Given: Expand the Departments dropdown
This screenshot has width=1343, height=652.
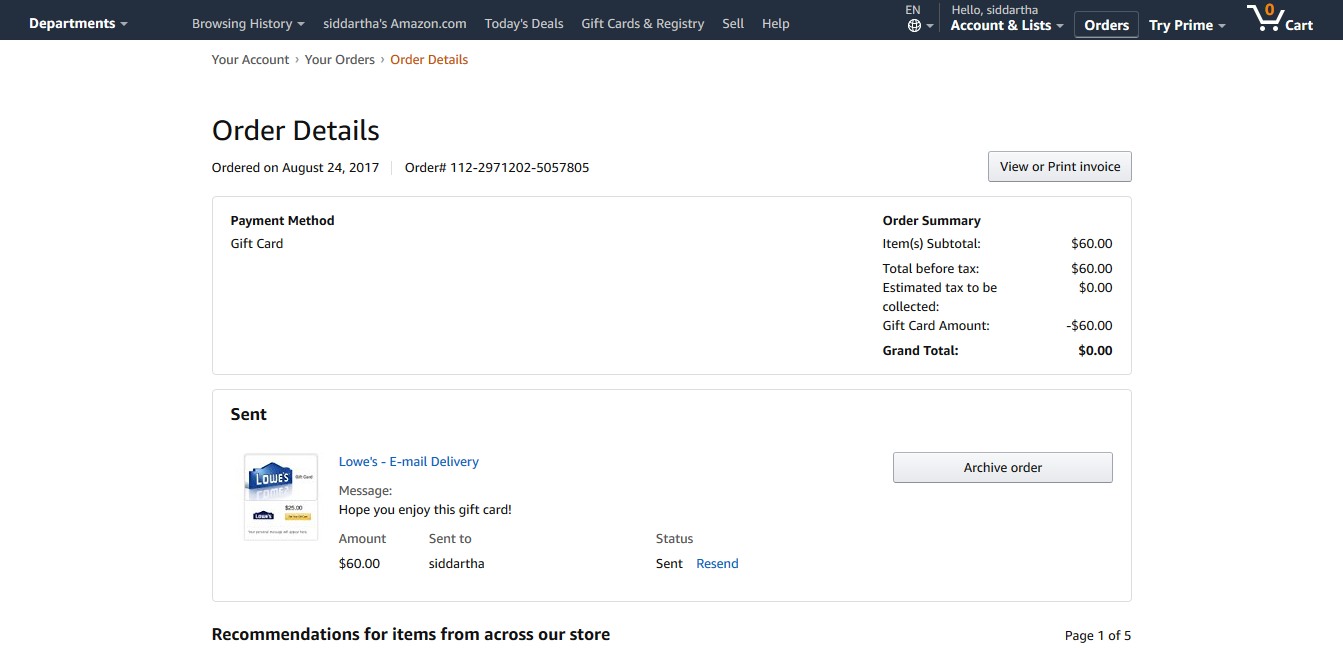Looking at the screenshot, I should (78, 23).
